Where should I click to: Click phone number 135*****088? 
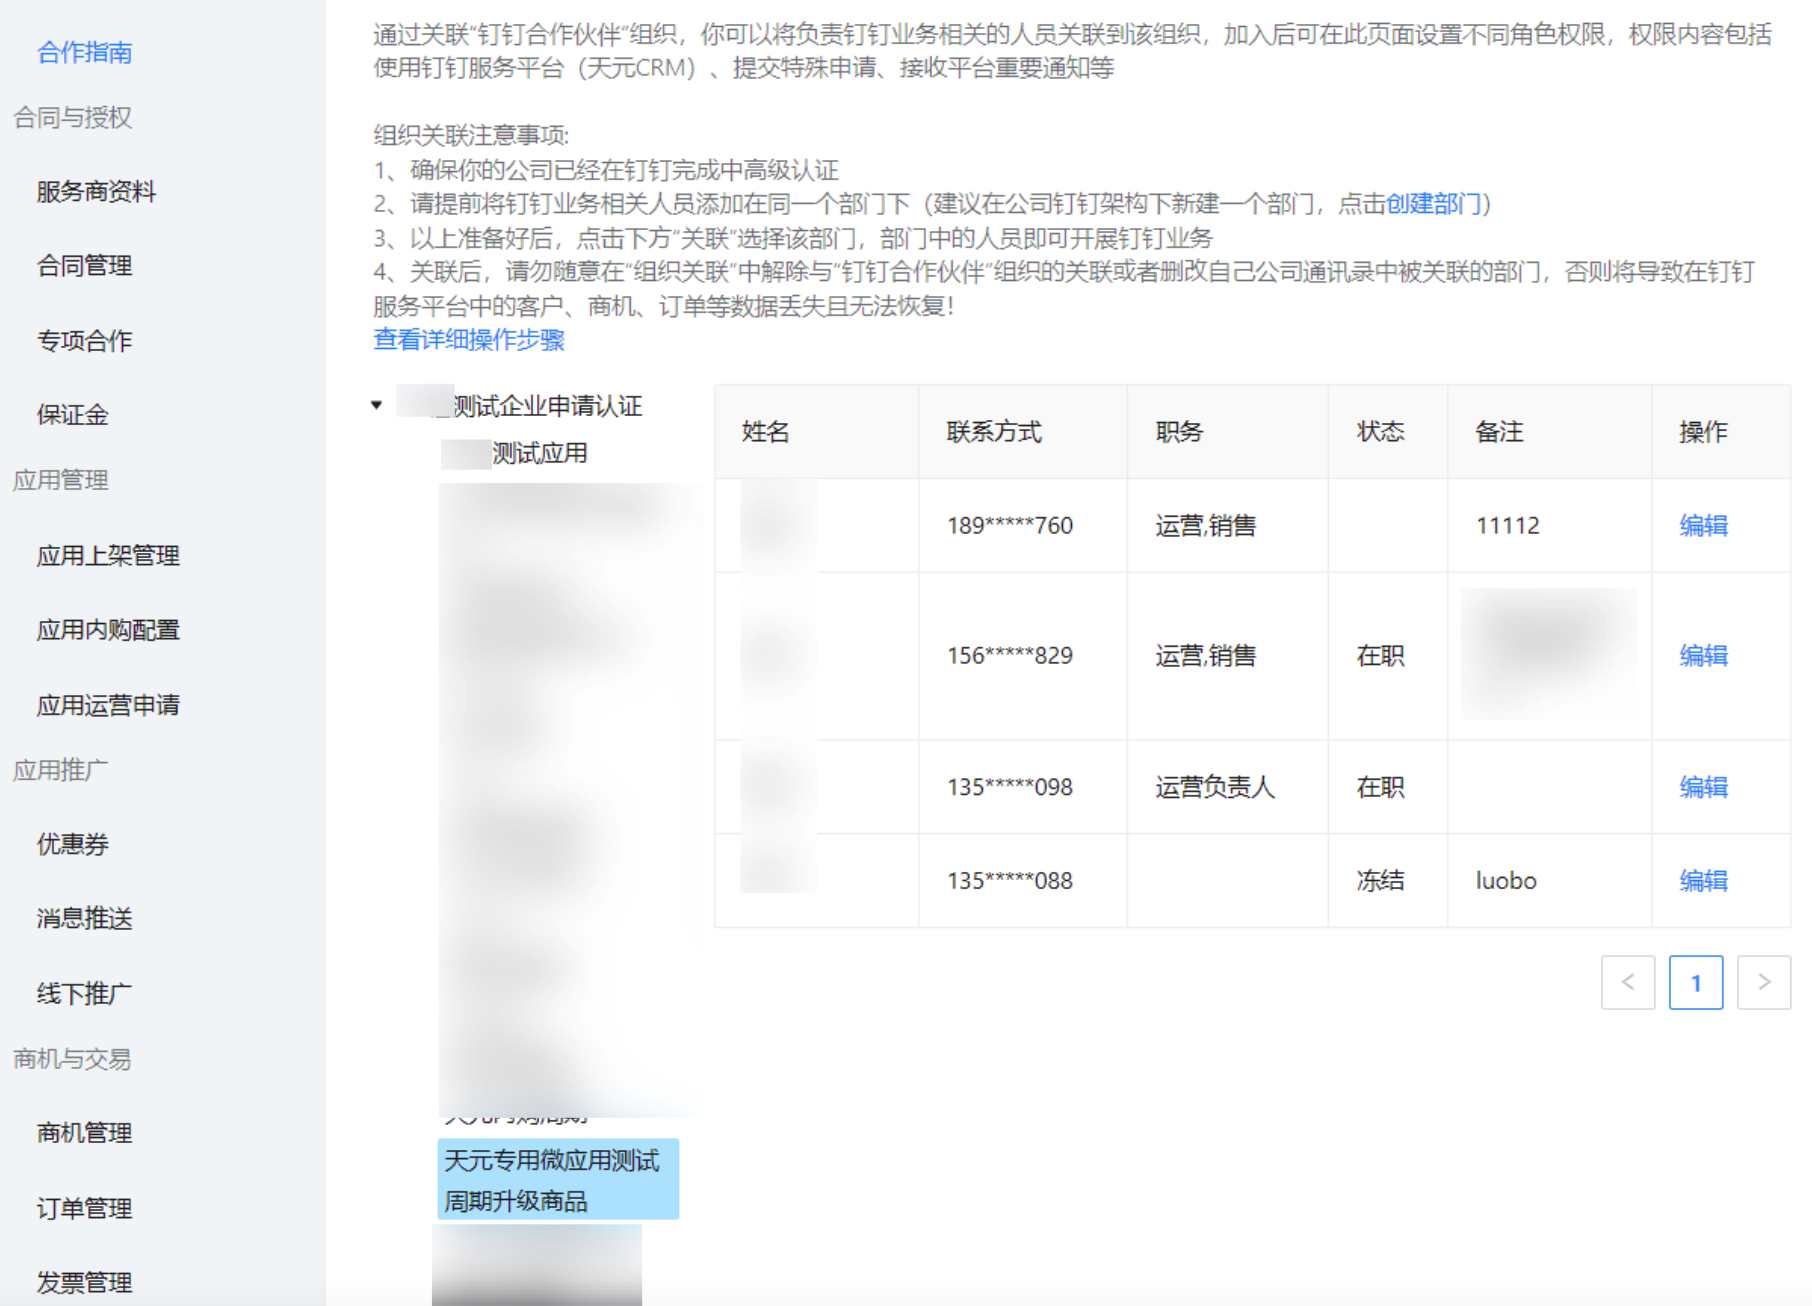[x=1010, y=880]
